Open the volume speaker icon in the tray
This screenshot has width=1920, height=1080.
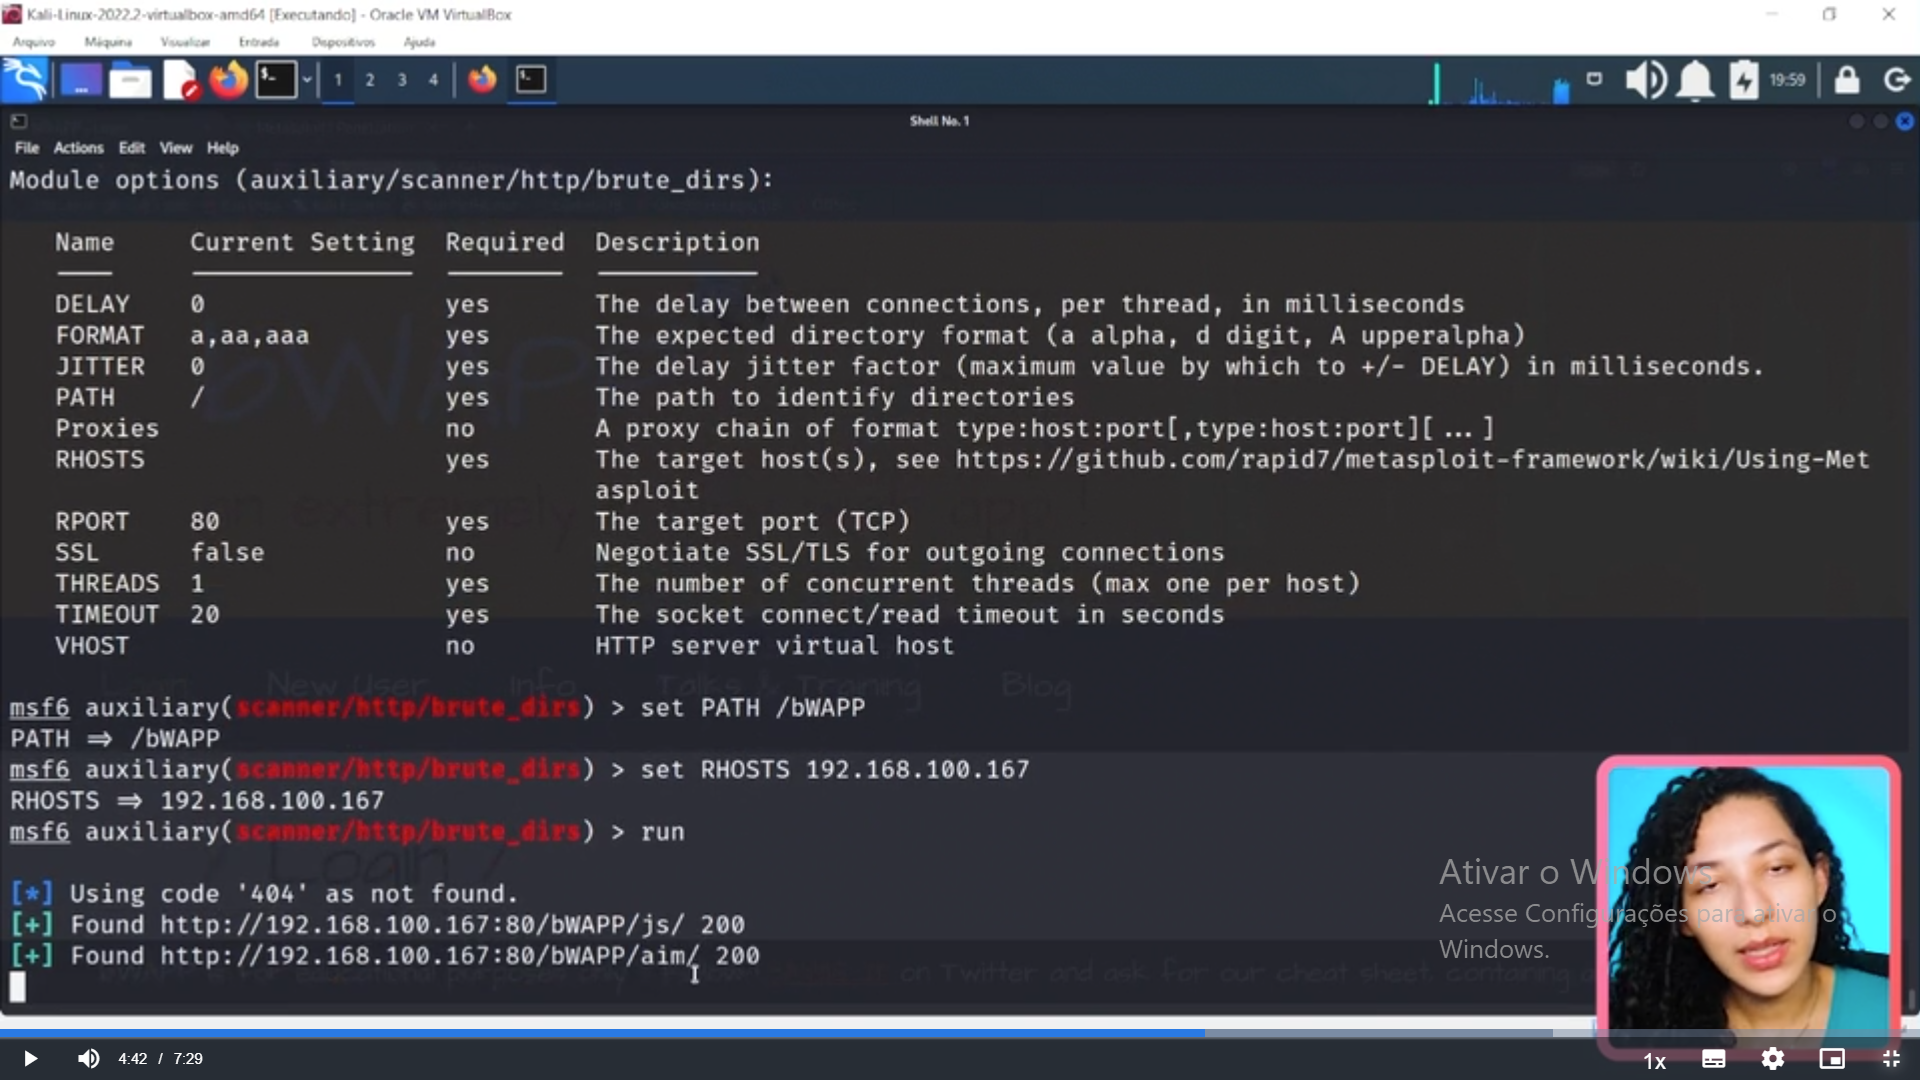click(x=1645, y=80)
